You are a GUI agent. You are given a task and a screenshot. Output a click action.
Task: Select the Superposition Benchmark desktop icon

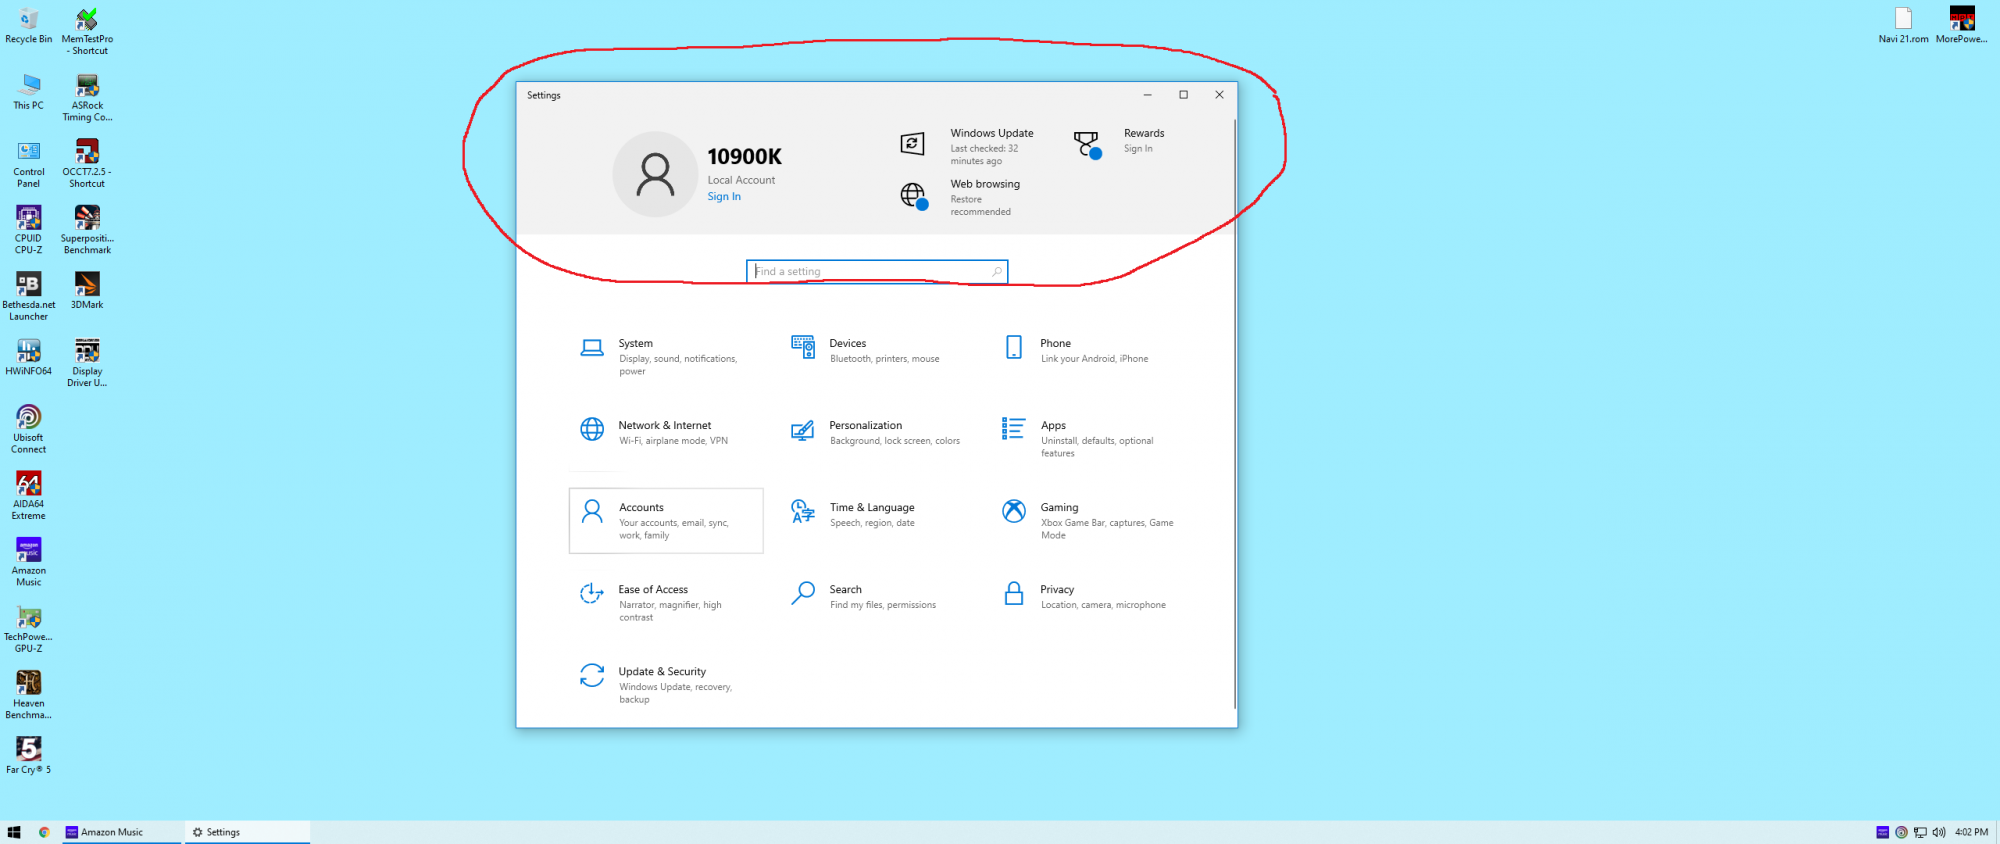tap(87, 230)
